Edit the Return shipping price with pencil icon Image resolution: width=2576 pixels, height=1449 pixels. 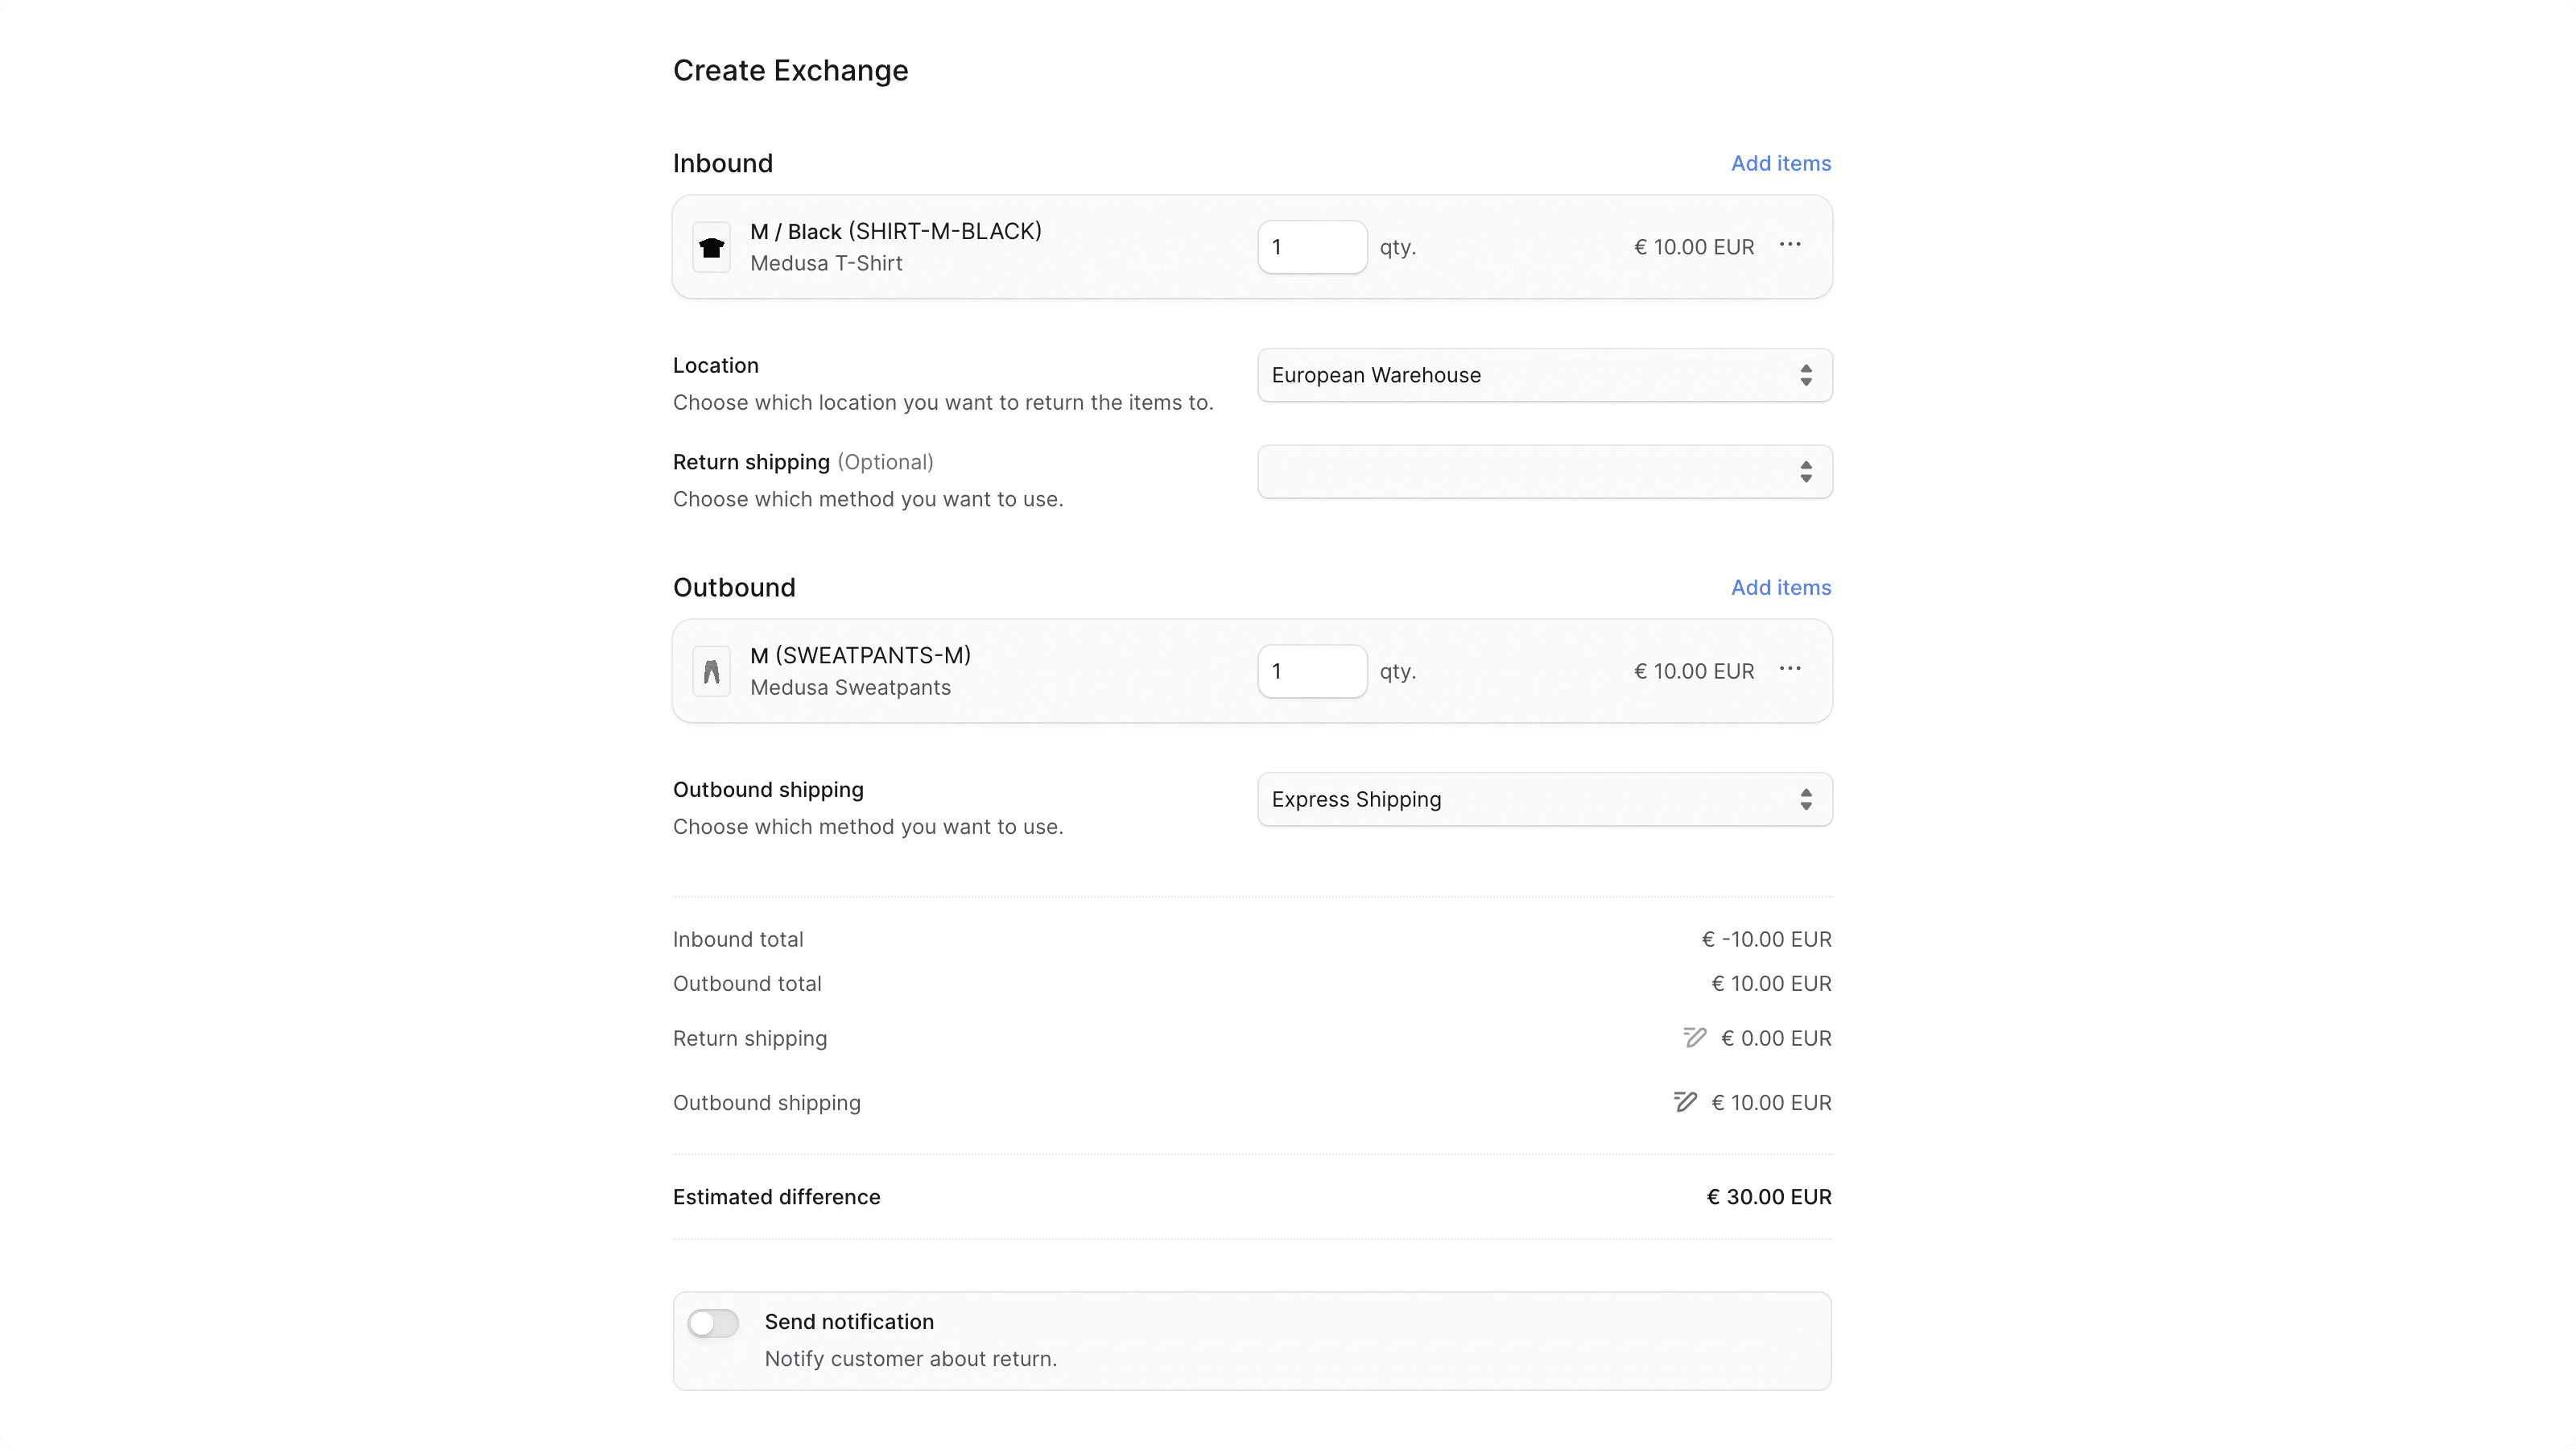1694,1037
